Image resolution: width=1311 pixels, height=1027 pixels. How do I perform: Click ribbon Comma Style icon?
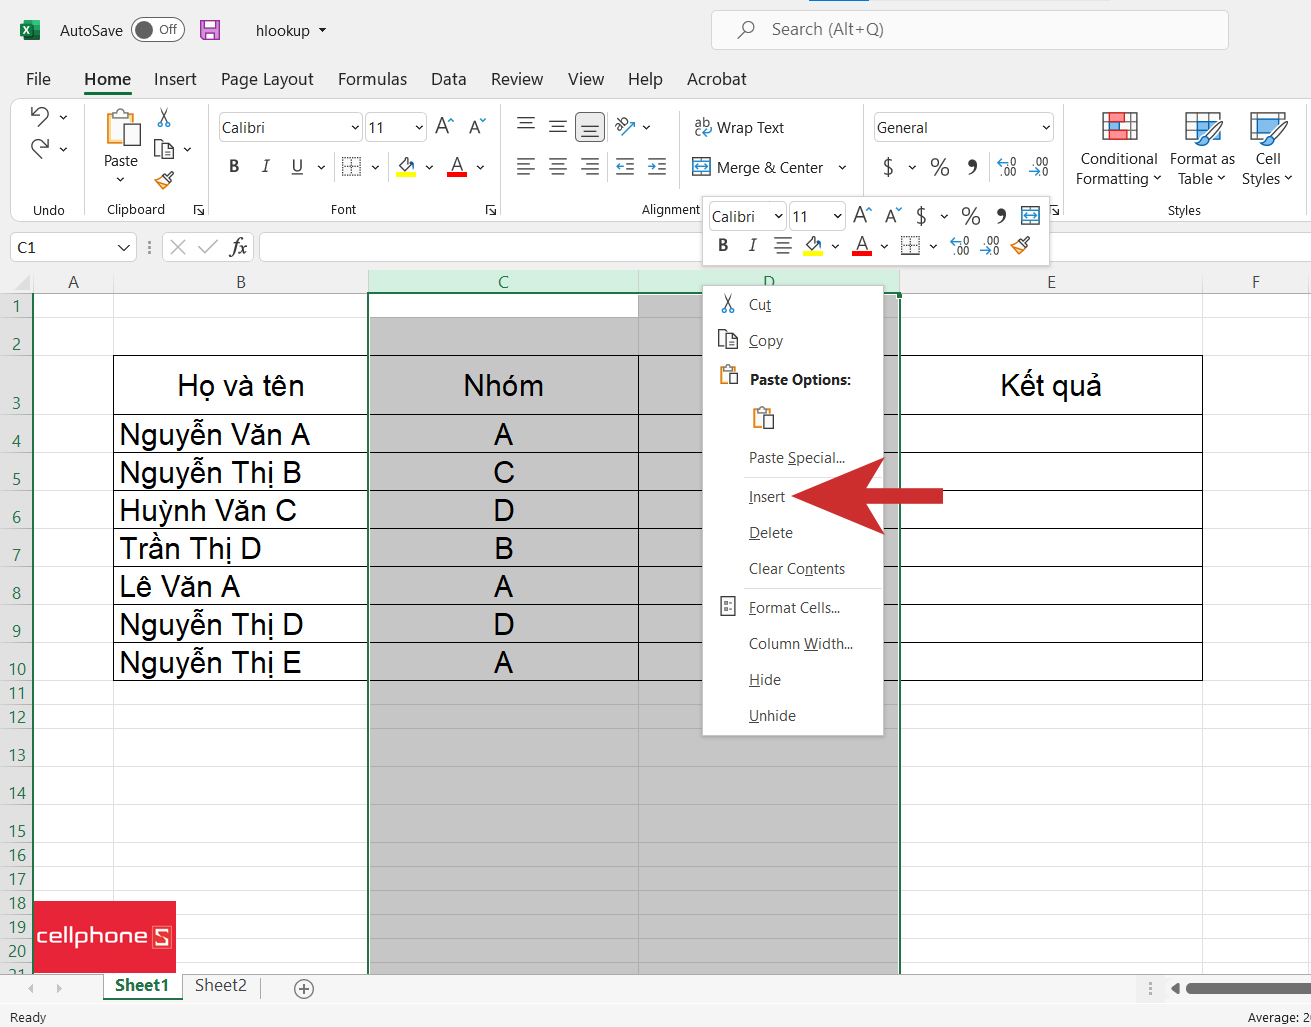coord(971,167)
